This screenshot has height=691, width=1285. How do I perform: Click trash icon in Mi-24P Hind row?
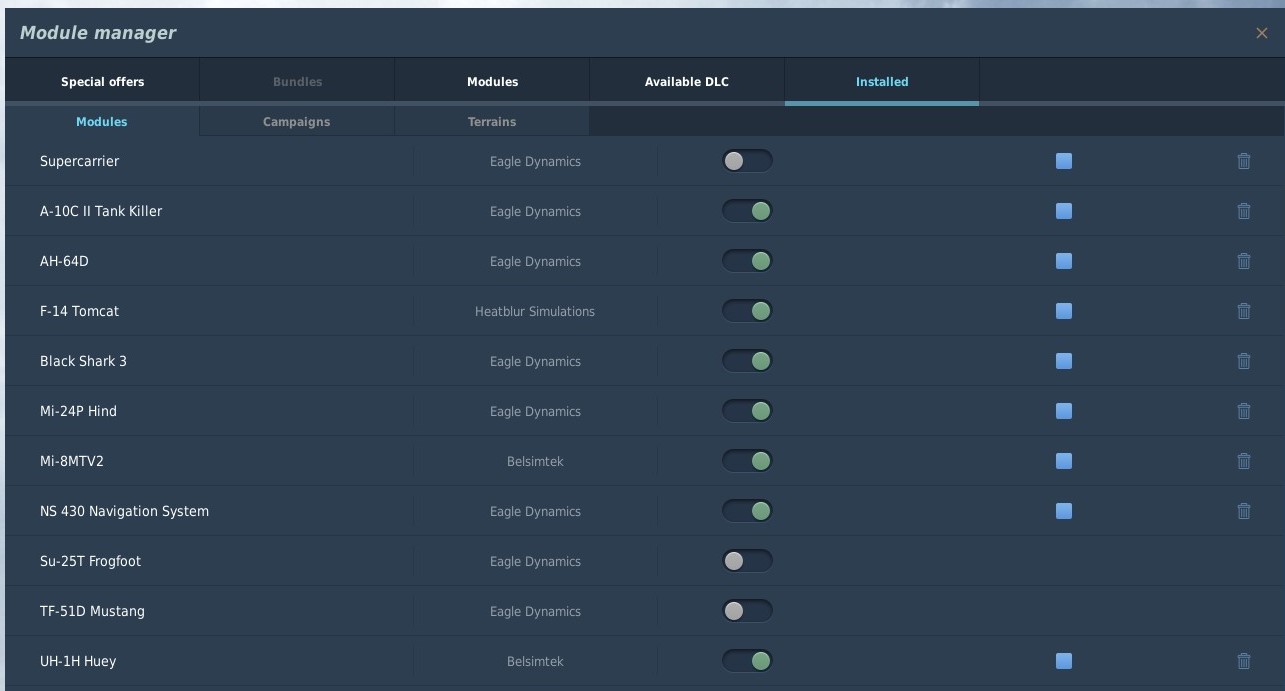click(1244, 411)
